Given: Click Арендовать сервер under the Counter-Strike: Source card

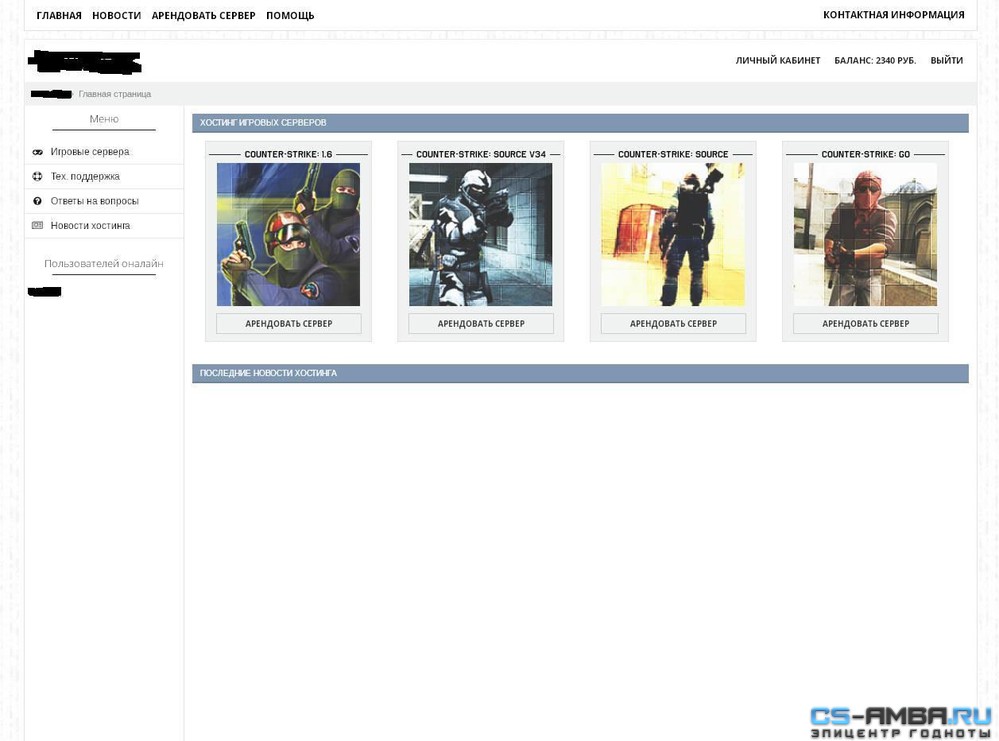Looking at the screenshot, I should coord(673,324).
